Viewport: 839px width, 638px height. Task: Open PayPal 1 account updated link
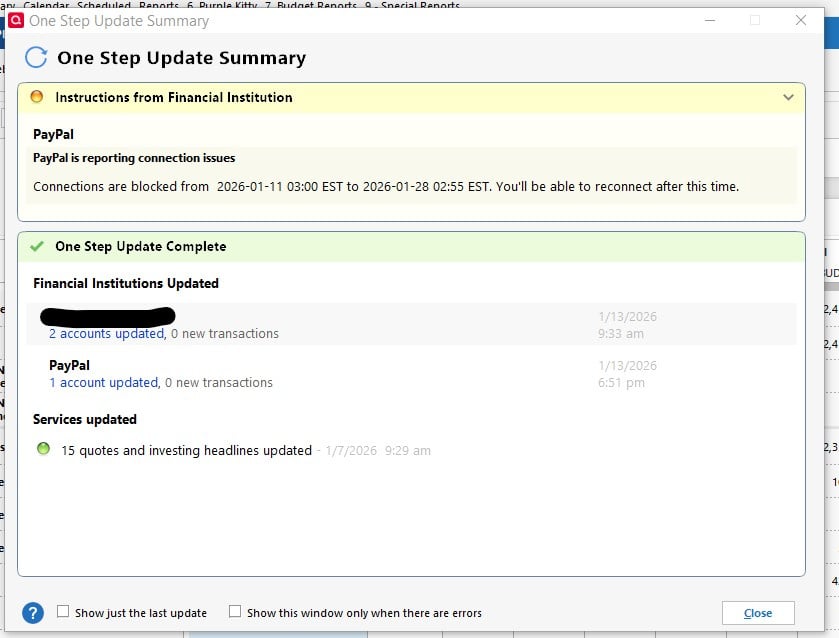point(104,383)
